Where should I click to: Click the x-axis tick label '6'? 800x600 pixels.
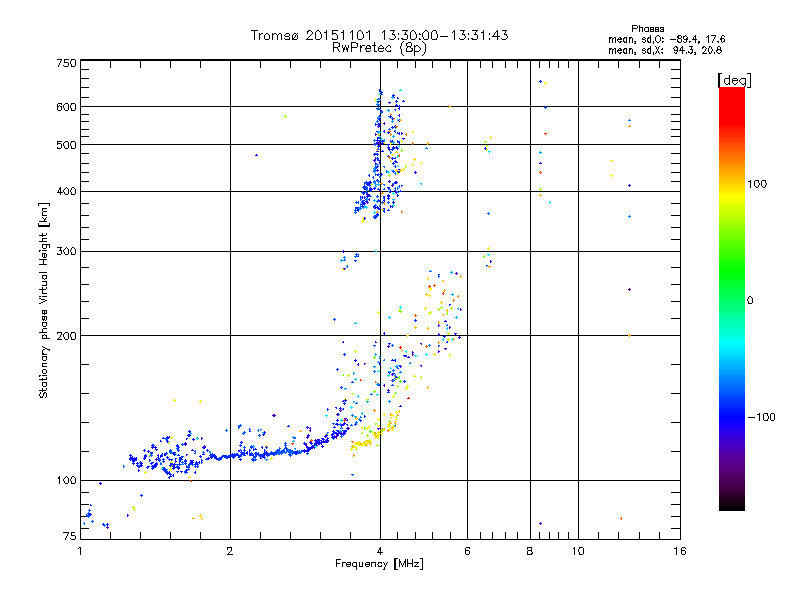point(467,551)
